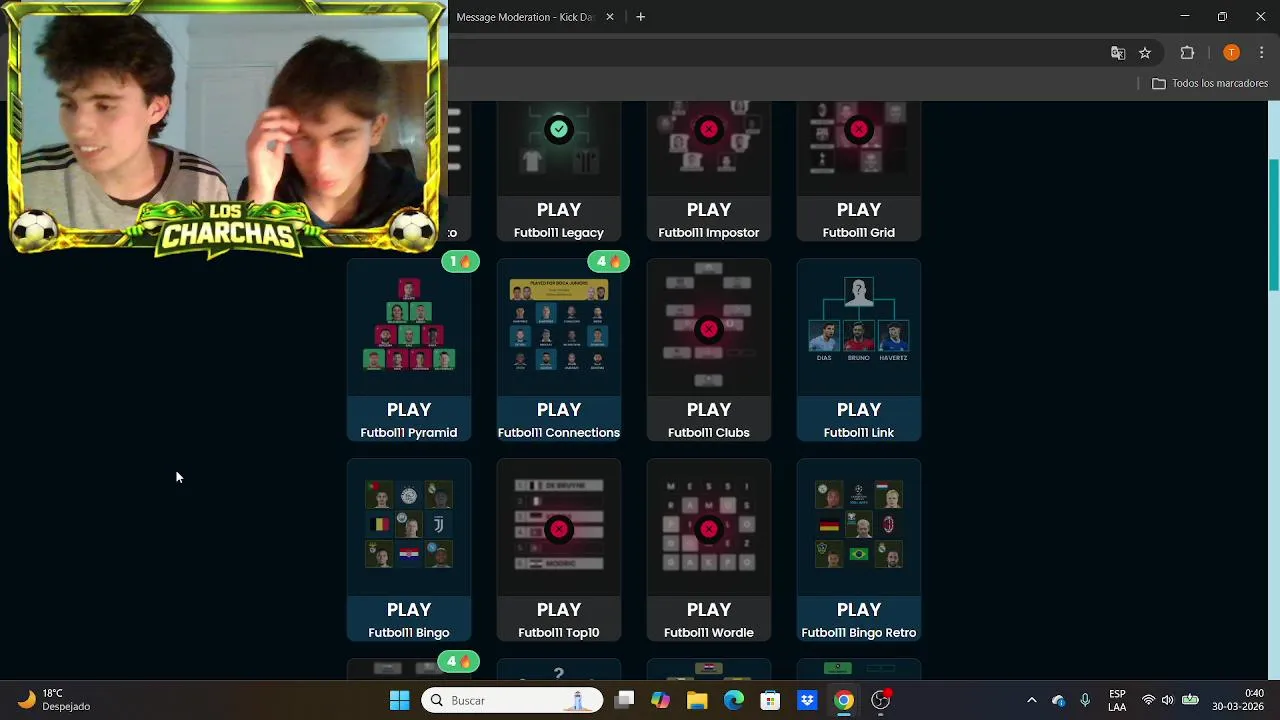Click the OneDrive cloud tray icon
This screenshot has width=1280, height=720.
pyautogui.click(x=1059, y=700)
